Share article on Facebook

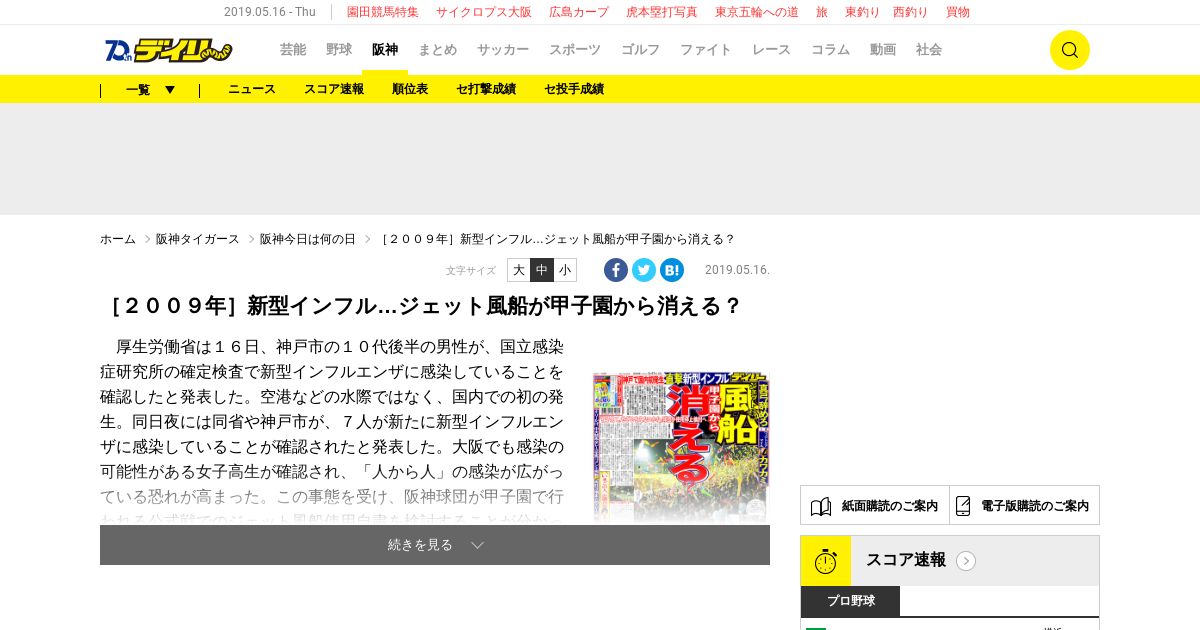(616, 270)
